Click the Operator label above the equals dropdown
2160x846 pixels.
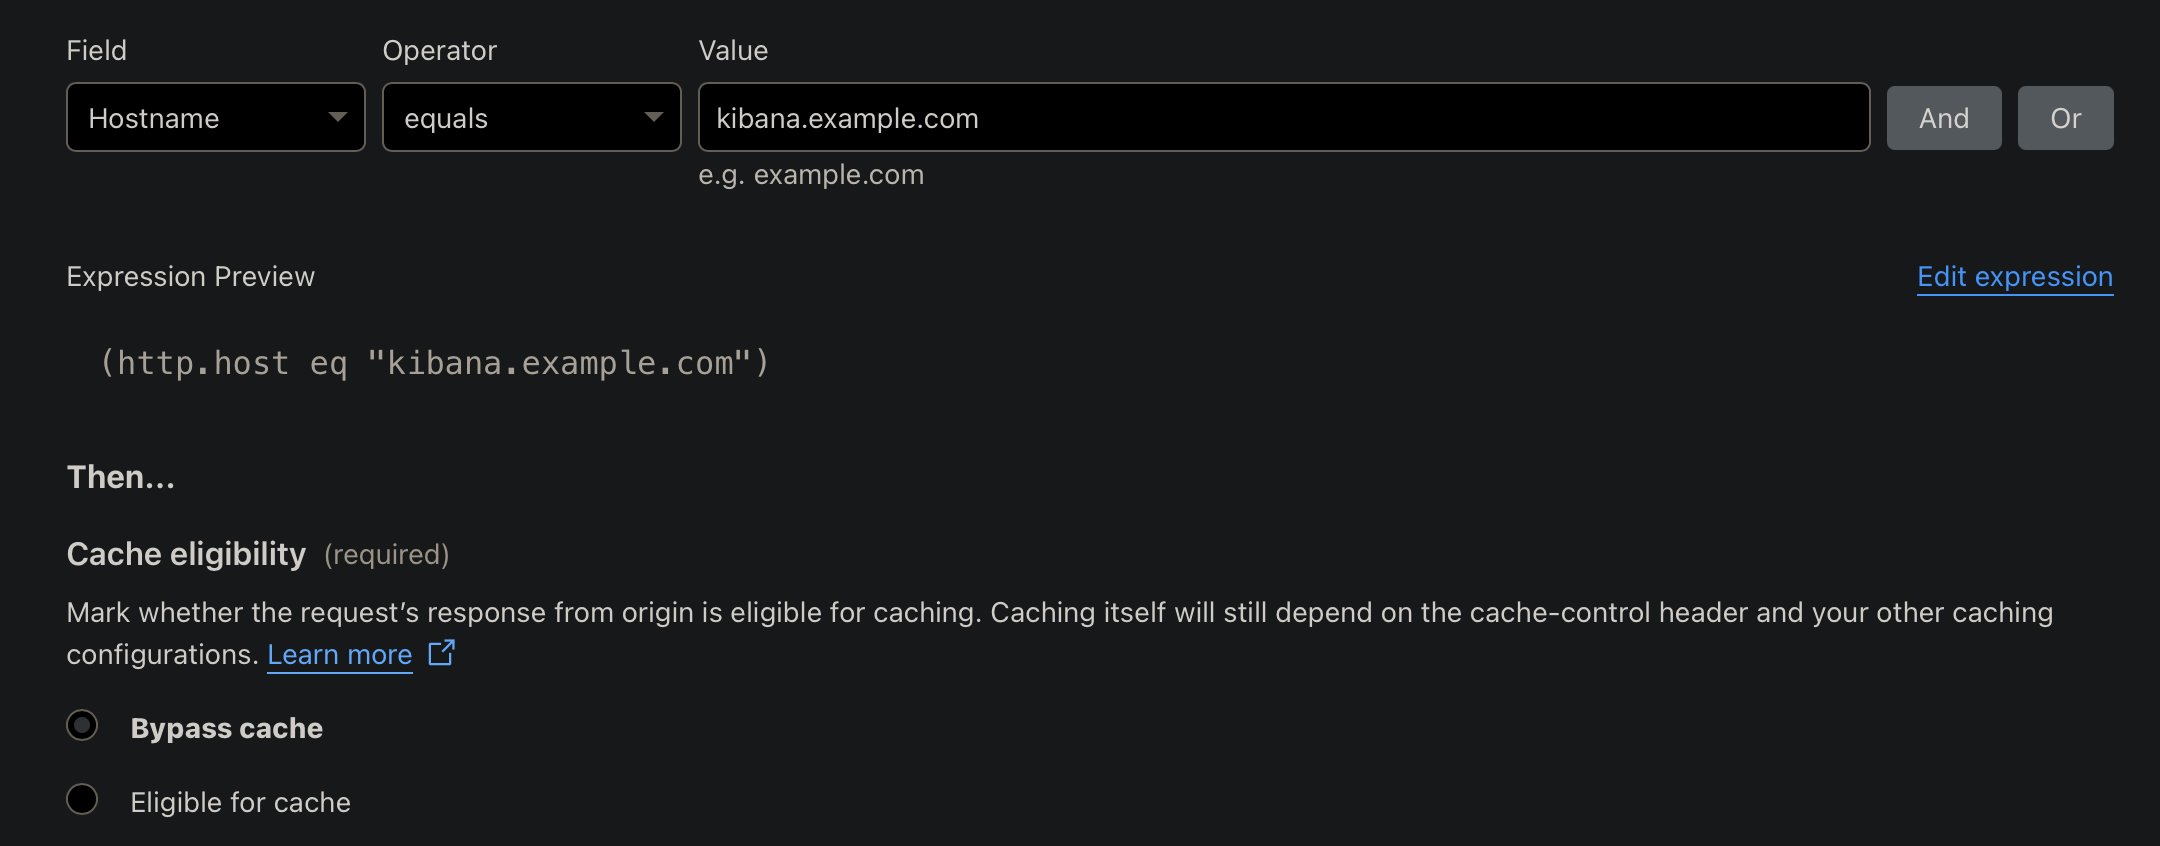(x=439, y=50)
